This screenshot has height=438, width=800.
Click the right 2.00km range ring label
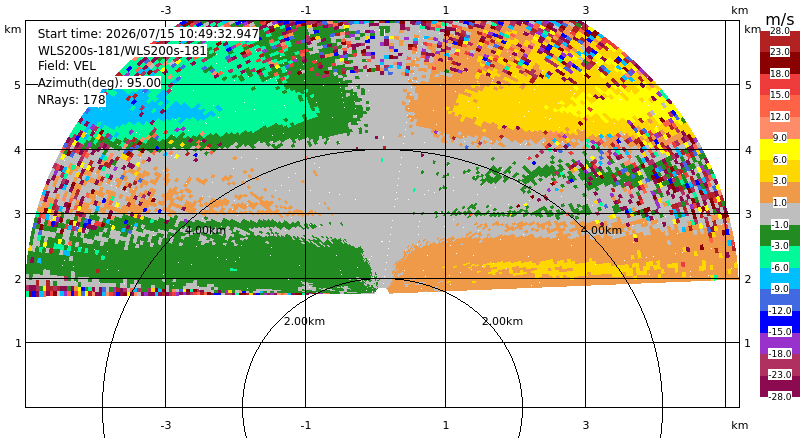pyautogui.click(x=503, y=321)
